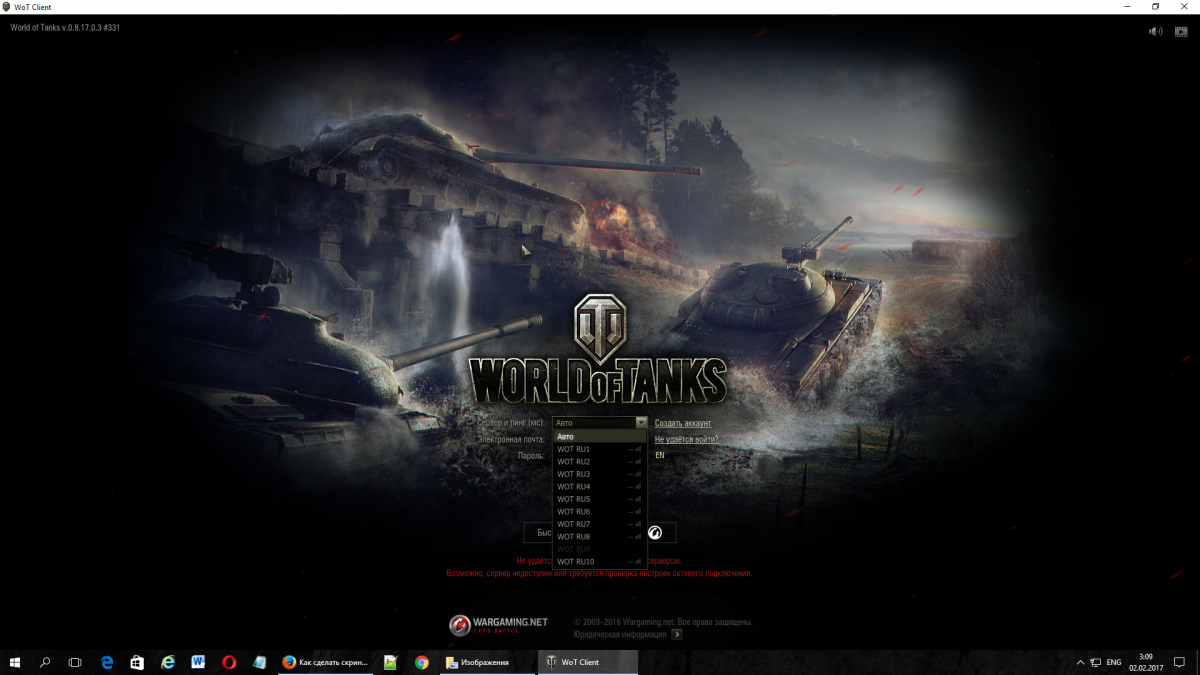Image resolution: width=1200 pixels, height=675 pixels.
Task: Choose server WOT RU7
Action: (x=600, y=524)
